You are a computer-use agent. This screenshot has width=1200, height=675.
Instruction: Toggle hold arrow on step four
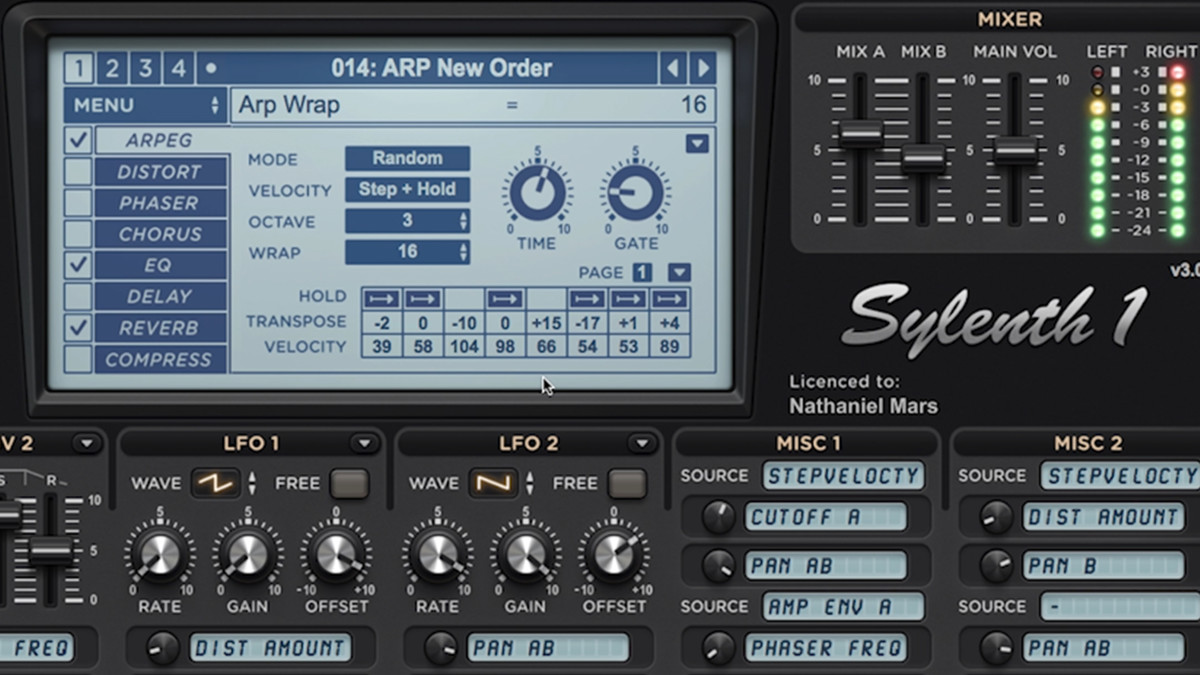[505, 298]
